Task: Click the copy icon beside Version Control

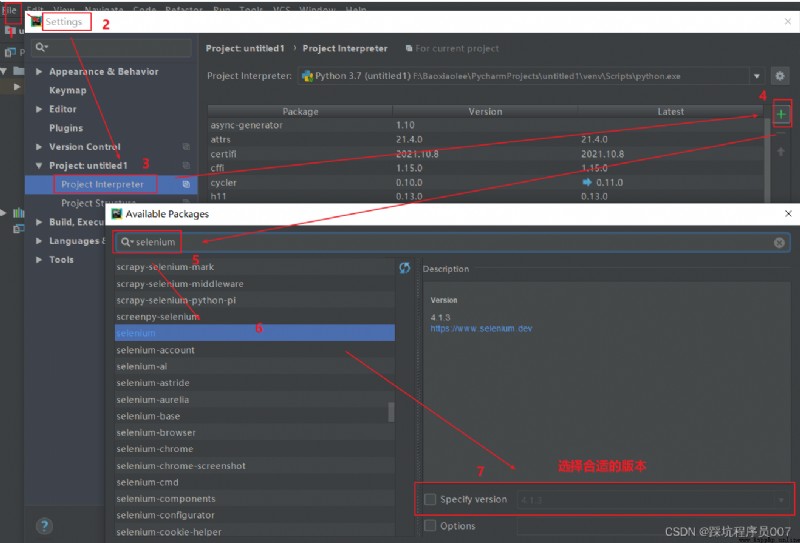Action: (186, 146)
